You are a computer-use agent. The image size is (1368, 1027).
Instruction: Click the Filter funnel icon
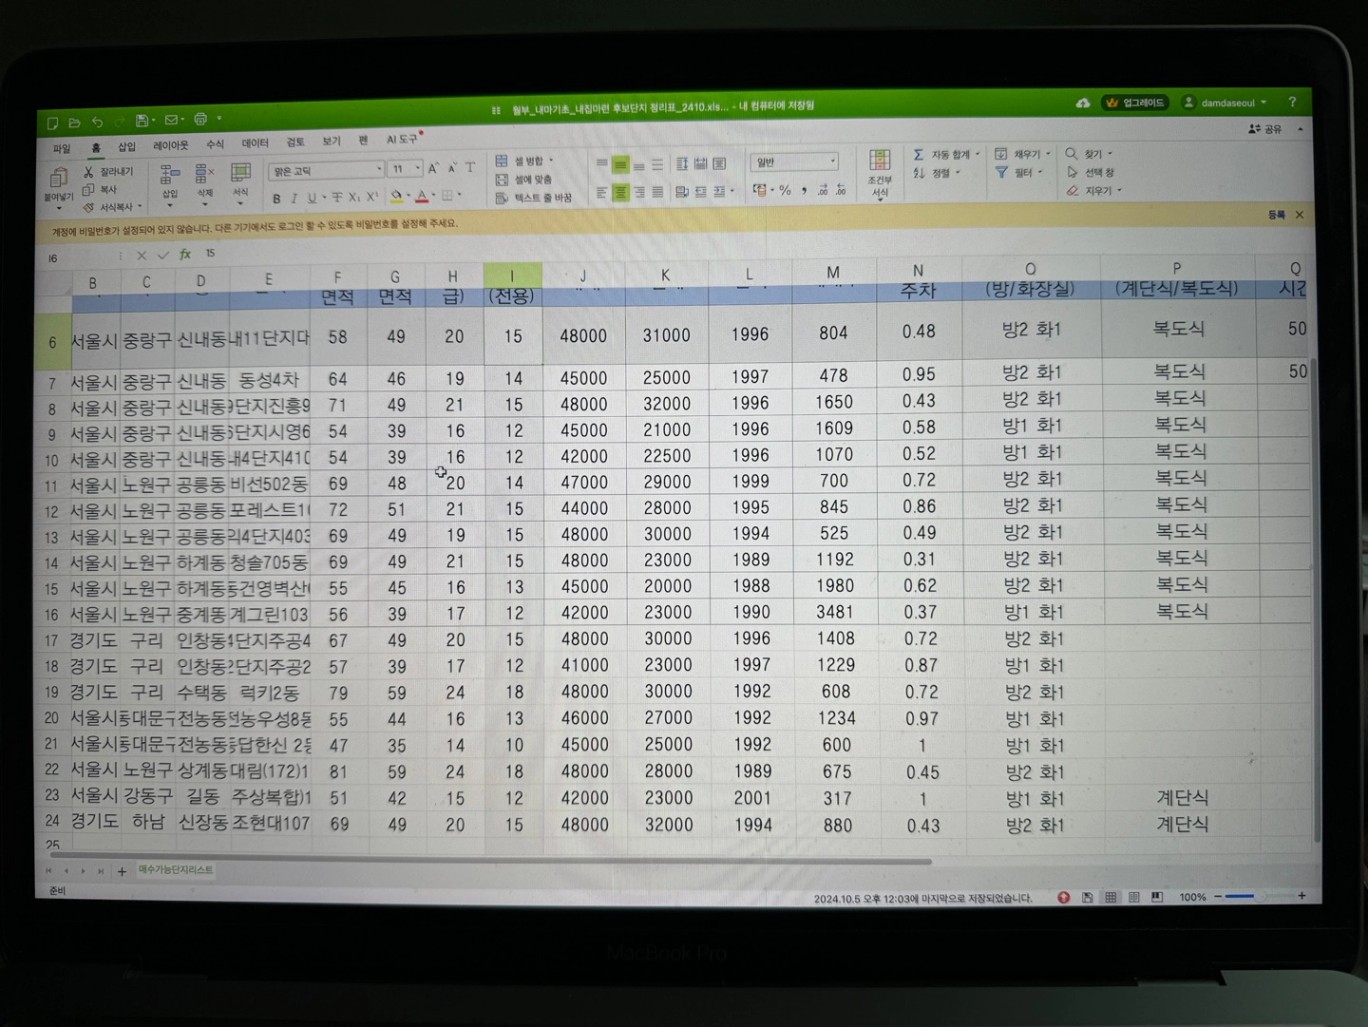point(1001,173)
